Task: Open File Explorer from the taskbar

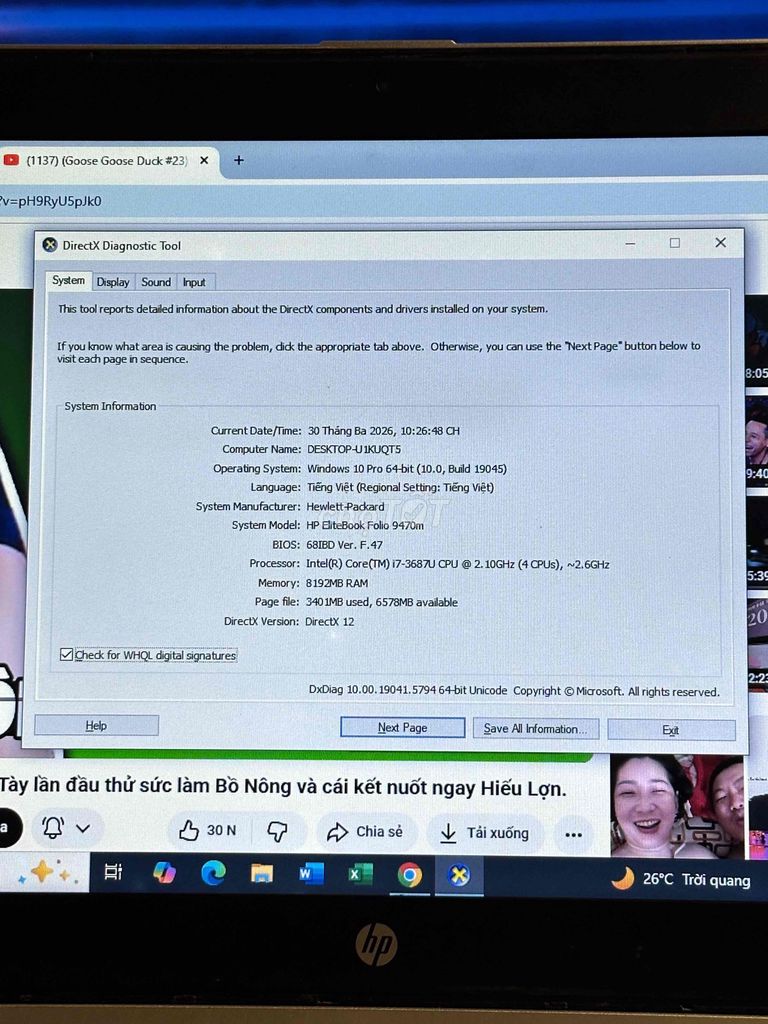Action: pyautogui.click(x=262, y=874)
